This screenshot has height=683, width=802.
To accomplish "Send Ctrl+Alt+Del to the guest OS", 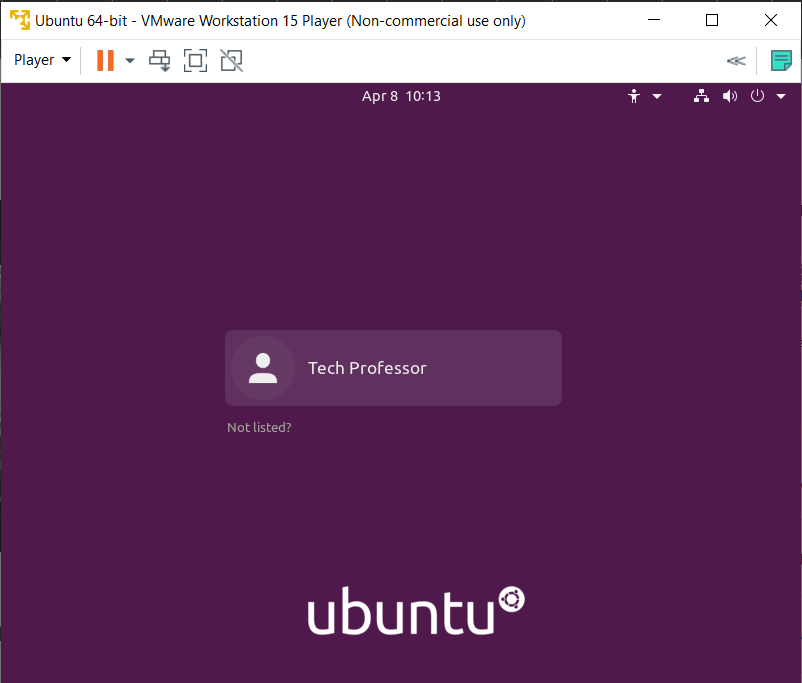I will (159, 60).
